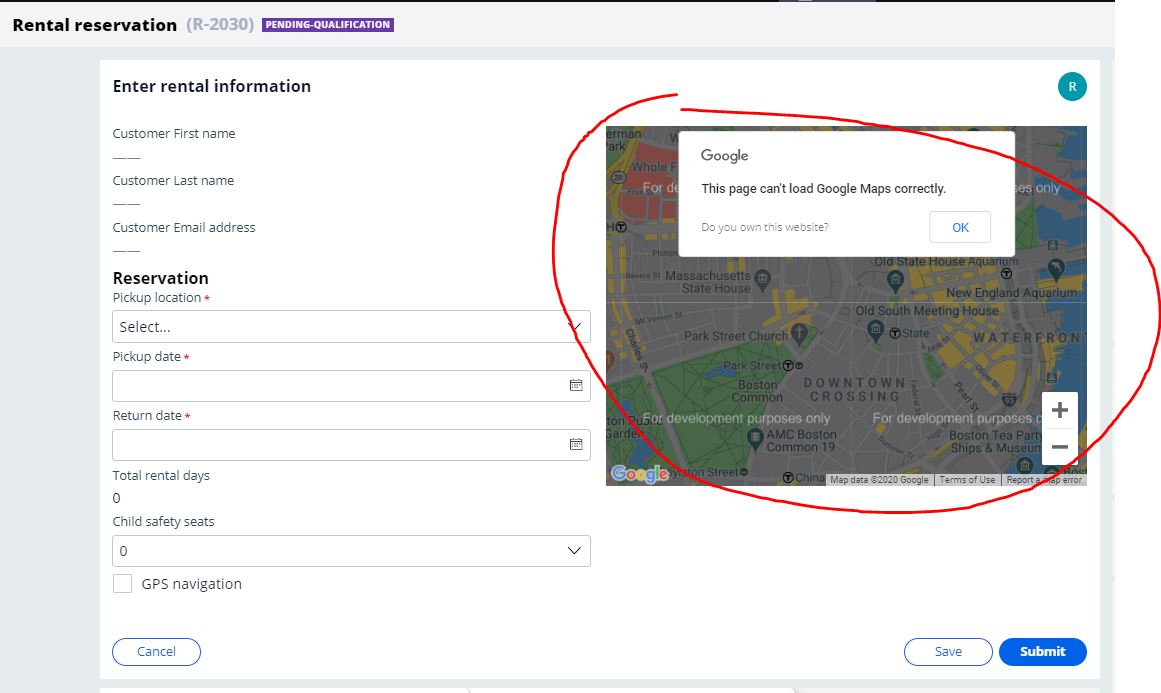Click the 'This page can't load Google Maps correctly.' message

pos(823,189)
